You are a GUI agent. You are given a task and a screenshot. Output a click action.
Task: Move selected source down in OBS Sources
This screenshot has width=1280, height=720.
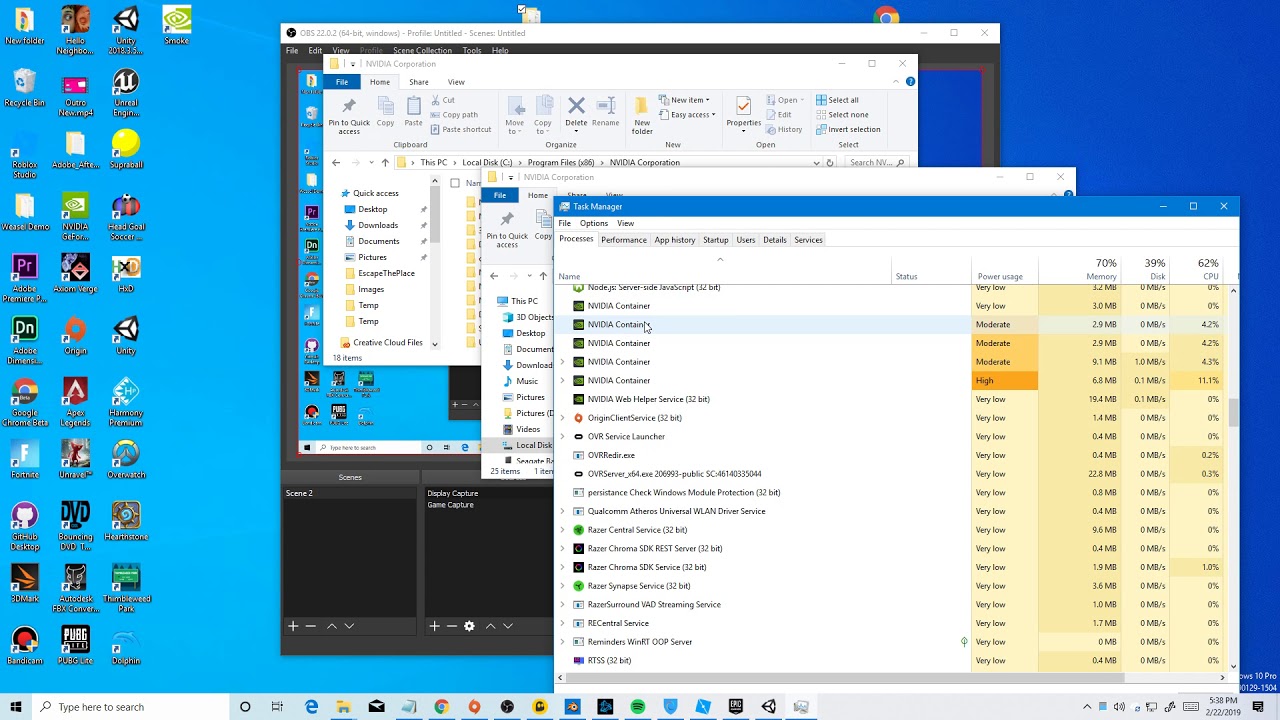[508, 626]
